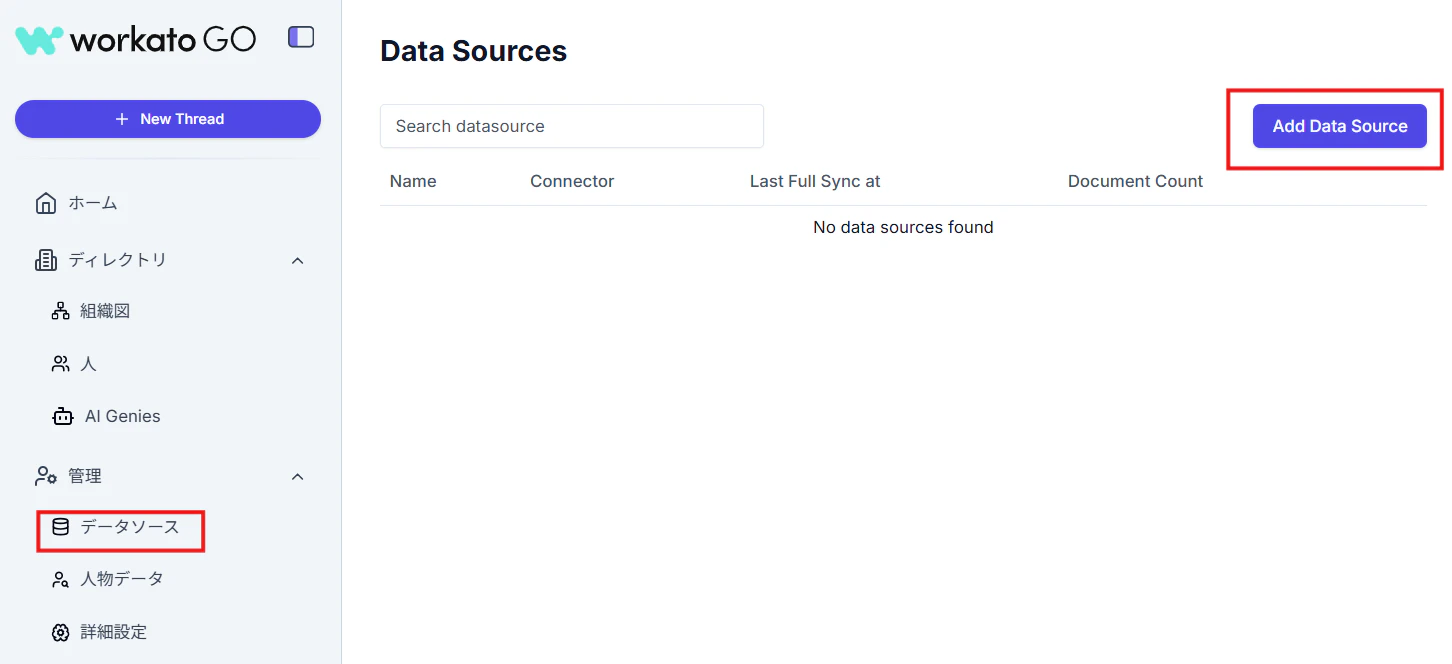The height and width of the screenshot is (664, 1452).
Task: Click the No data sources found message
Action: pyautogui.click(x=903, y=227)
